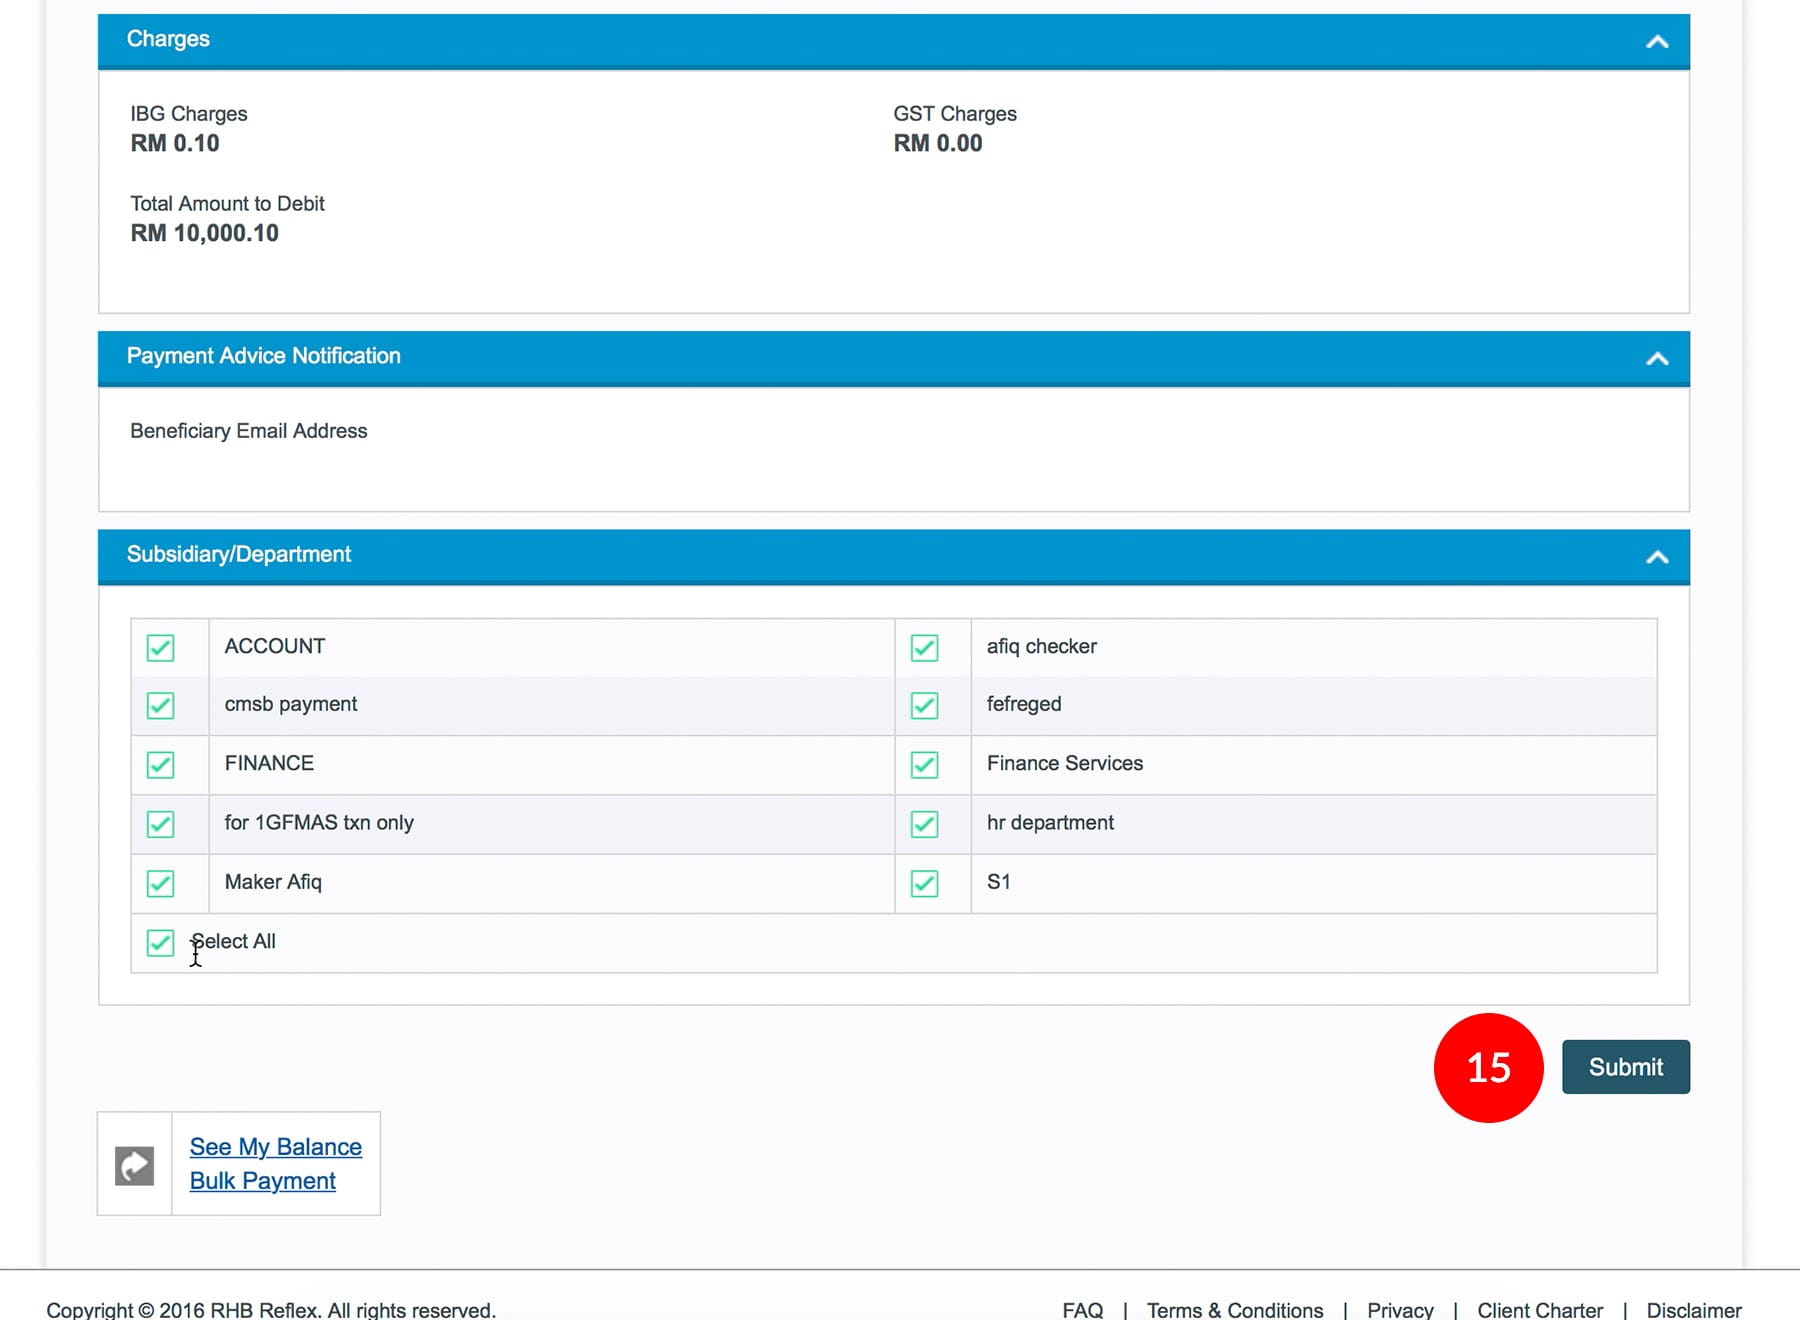Uncheck the afiq checker checkbox
This screenshot has height=1320, width=1800.
pos(924,648)
